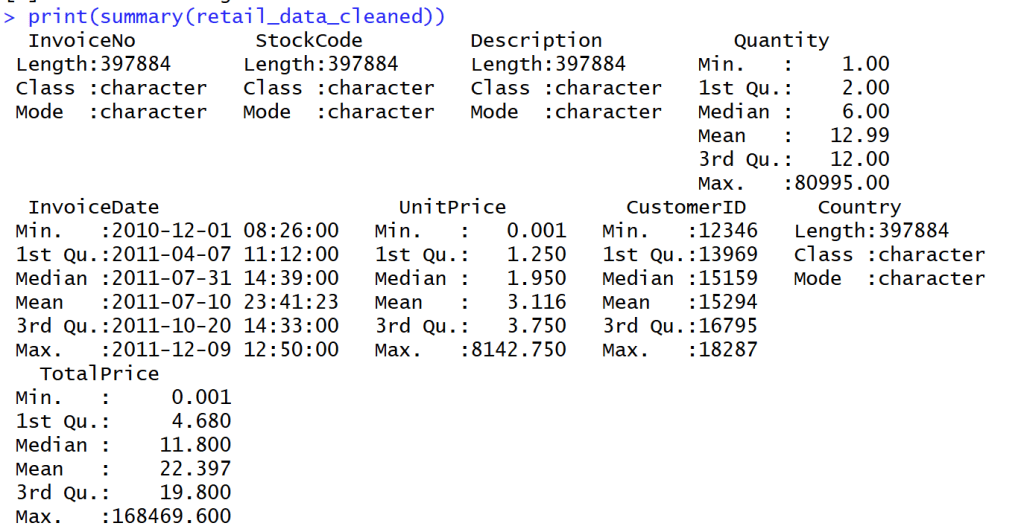Click the TotalPrice mean value 22.397
1024x529 pixels.
pos(195,469)
